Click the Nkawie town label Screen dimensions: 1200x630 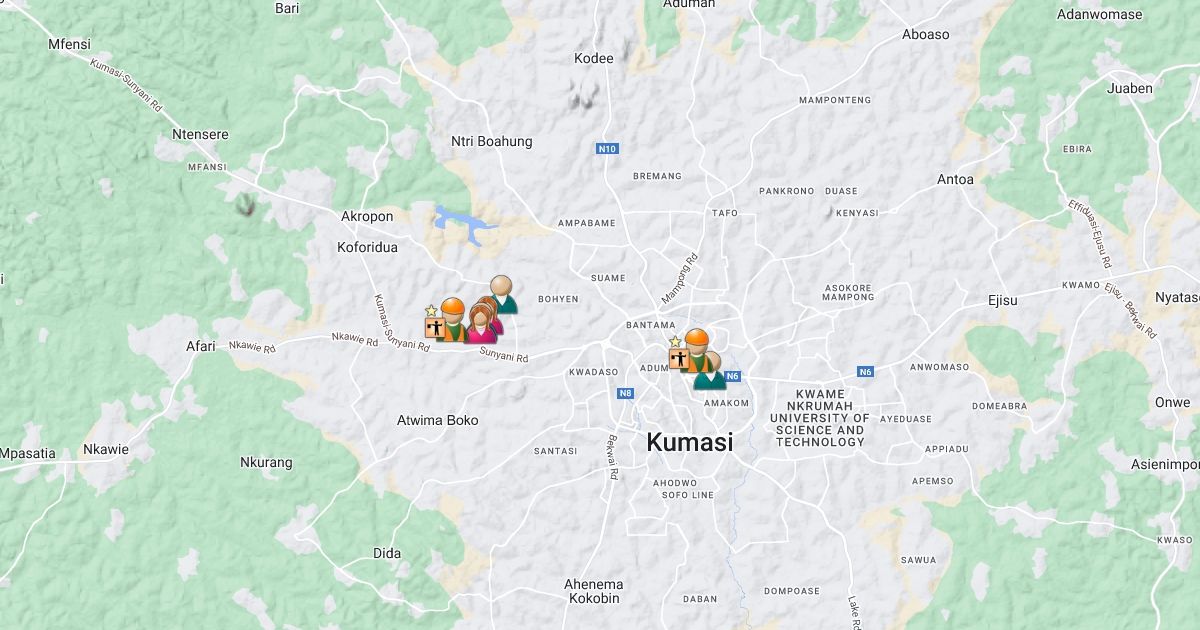106,449
